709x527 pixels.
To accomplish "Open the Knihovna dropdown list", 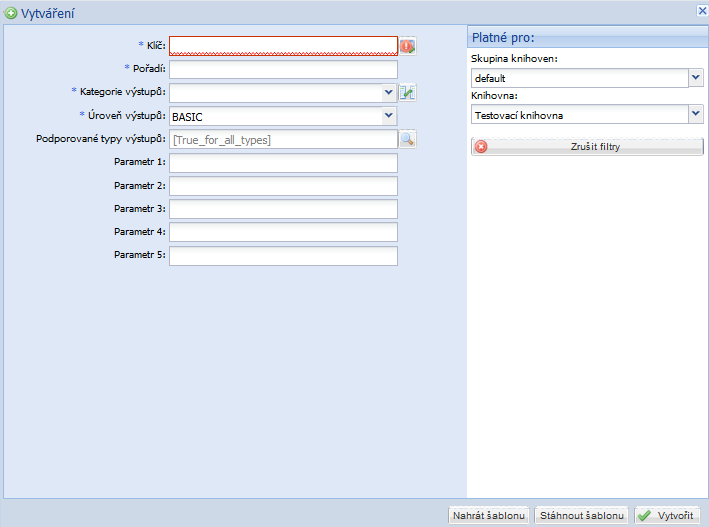I will click(x=695, y=115).
